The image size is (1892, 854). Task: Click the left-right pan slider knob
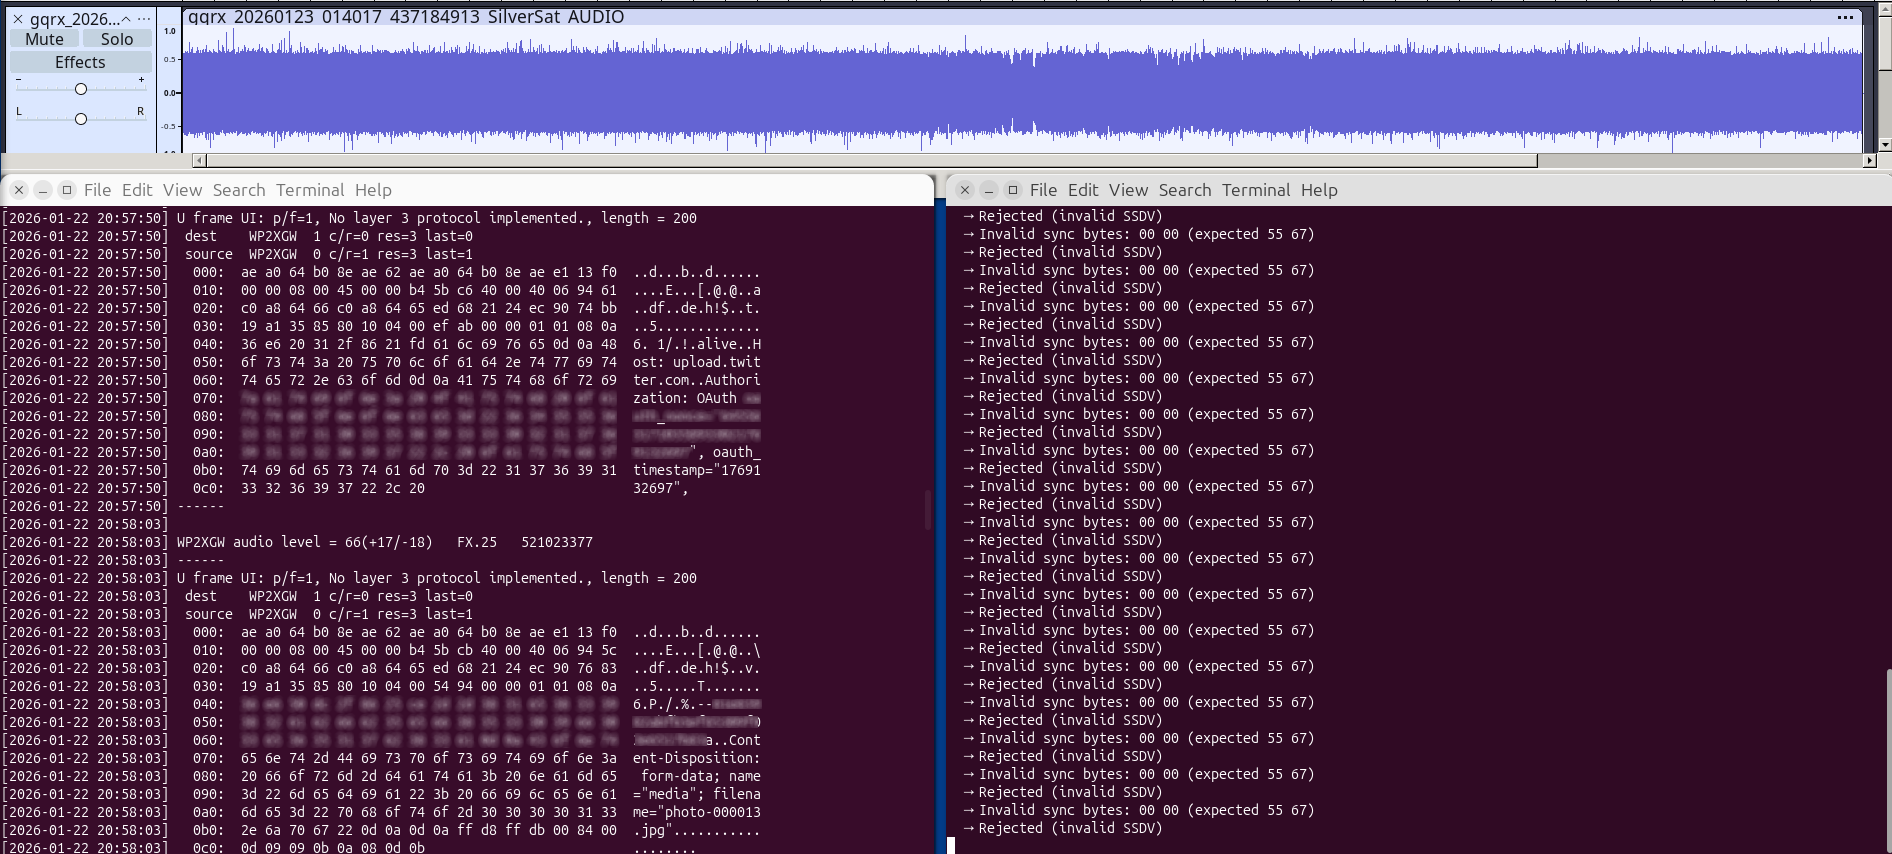click(81, 119)
